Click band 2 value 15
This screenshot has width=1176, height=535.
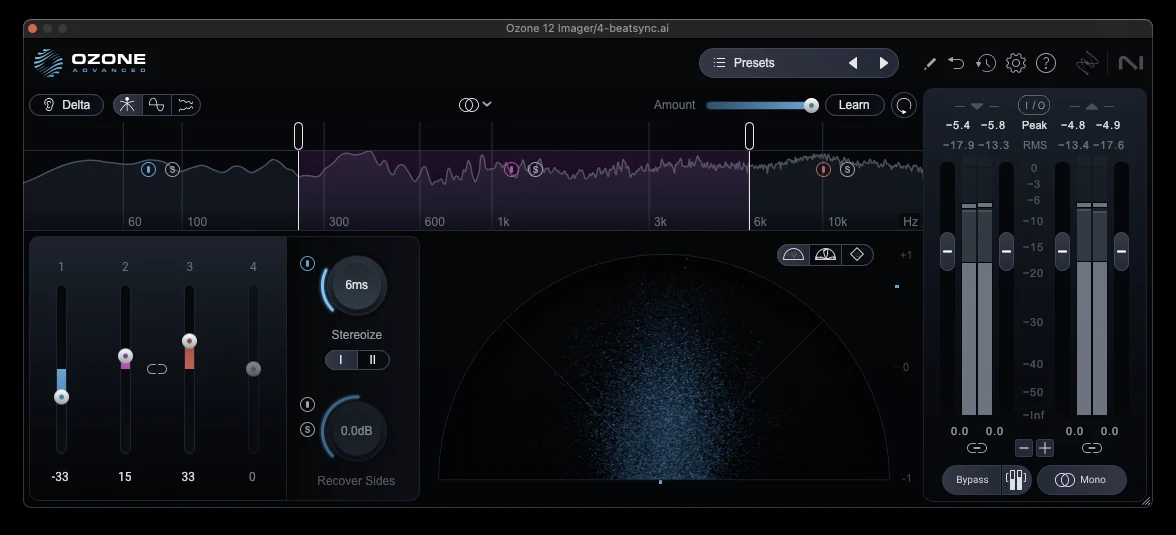pos(124,477)
